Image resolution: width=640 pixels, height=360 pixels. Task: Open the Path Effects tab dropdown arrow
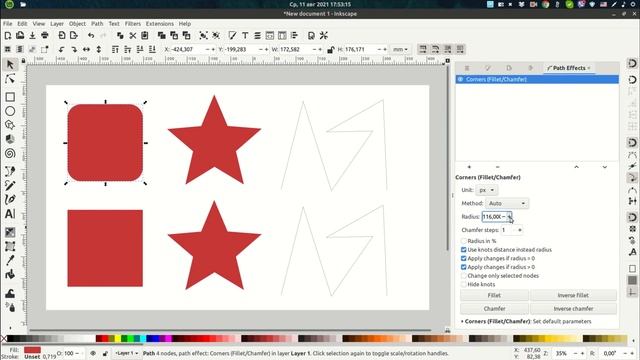(x=589, y=68)
